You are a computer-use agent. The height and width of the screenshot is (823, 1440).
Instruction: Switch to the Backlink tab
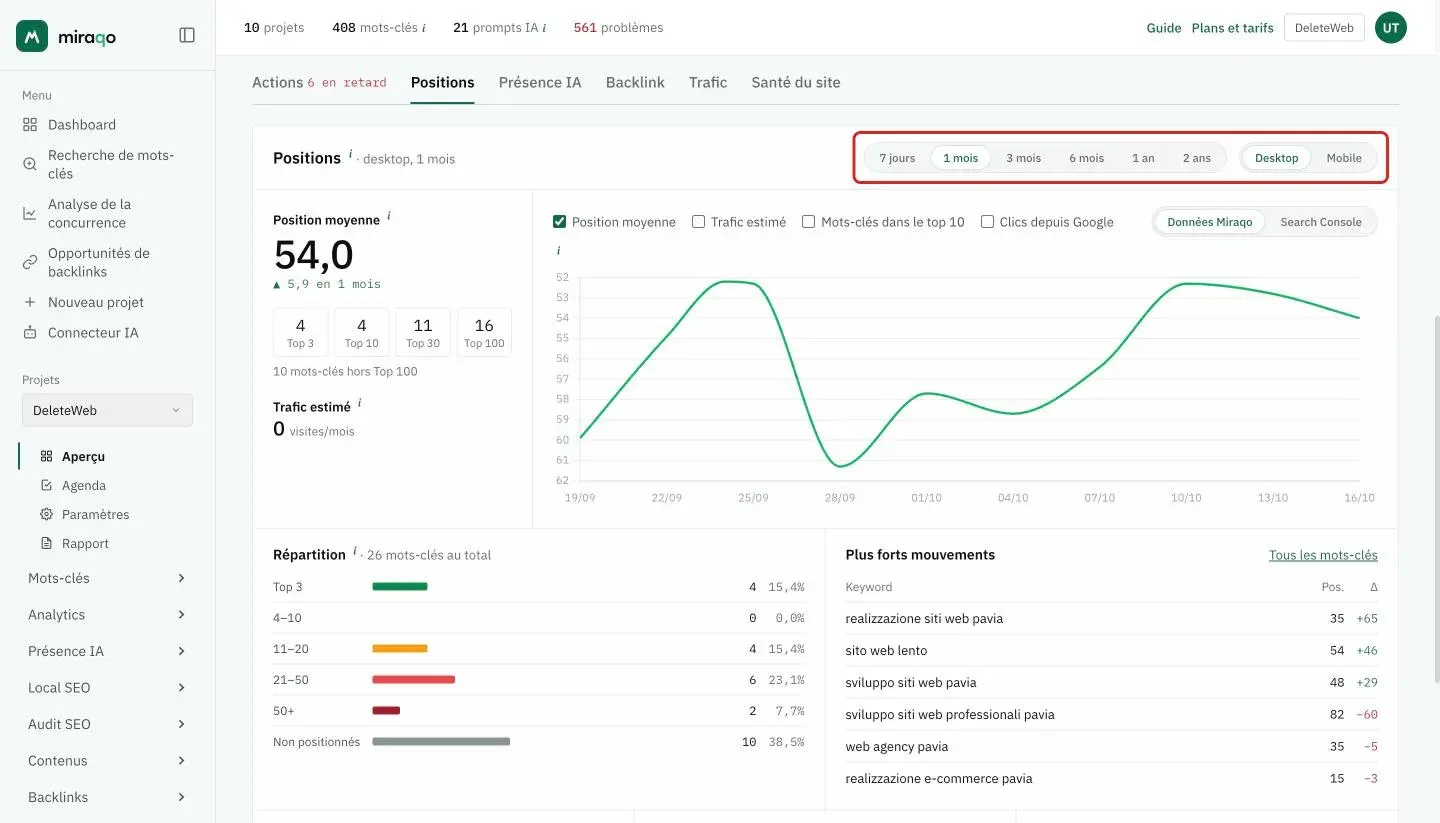click(x=635, y=83)
